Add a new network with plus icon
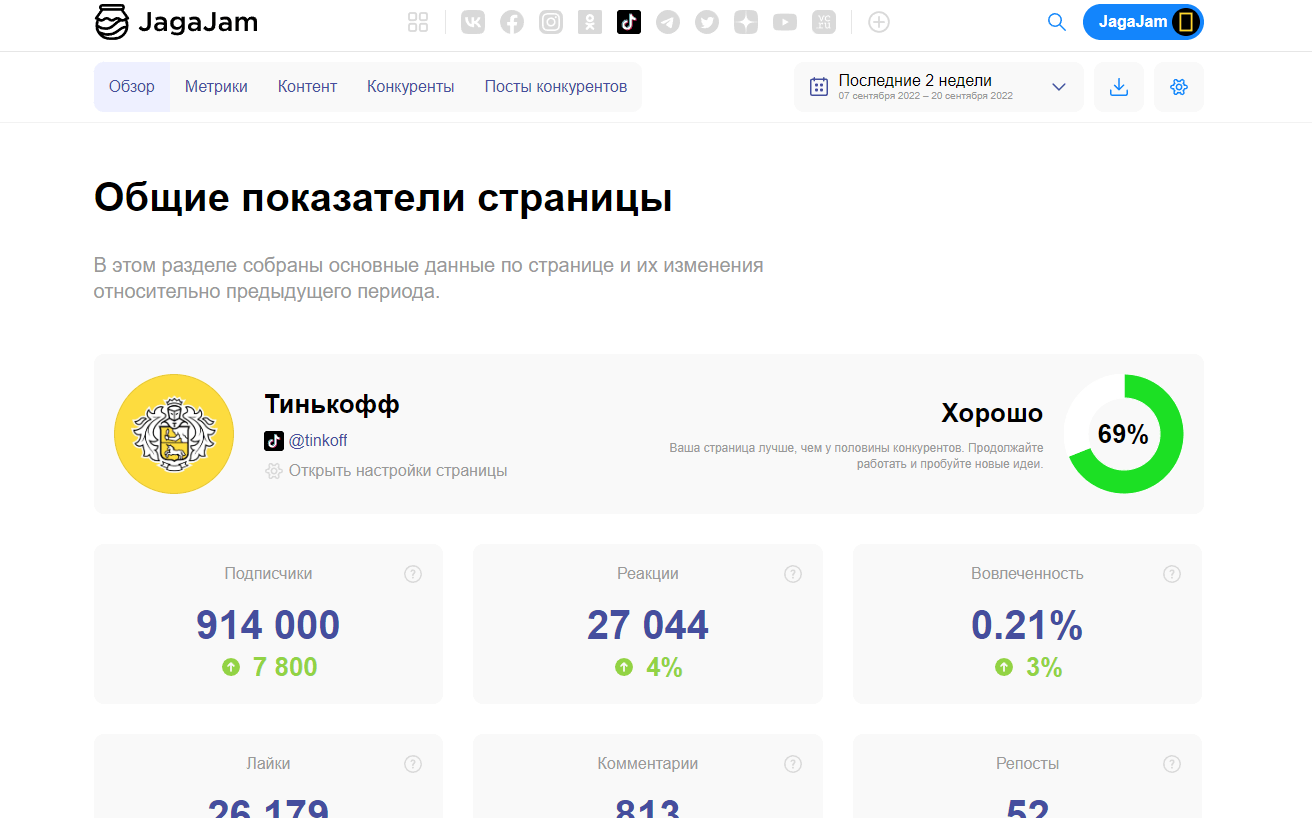The width and height of the screenshot is (1312, 818). (x=879, y=22)
